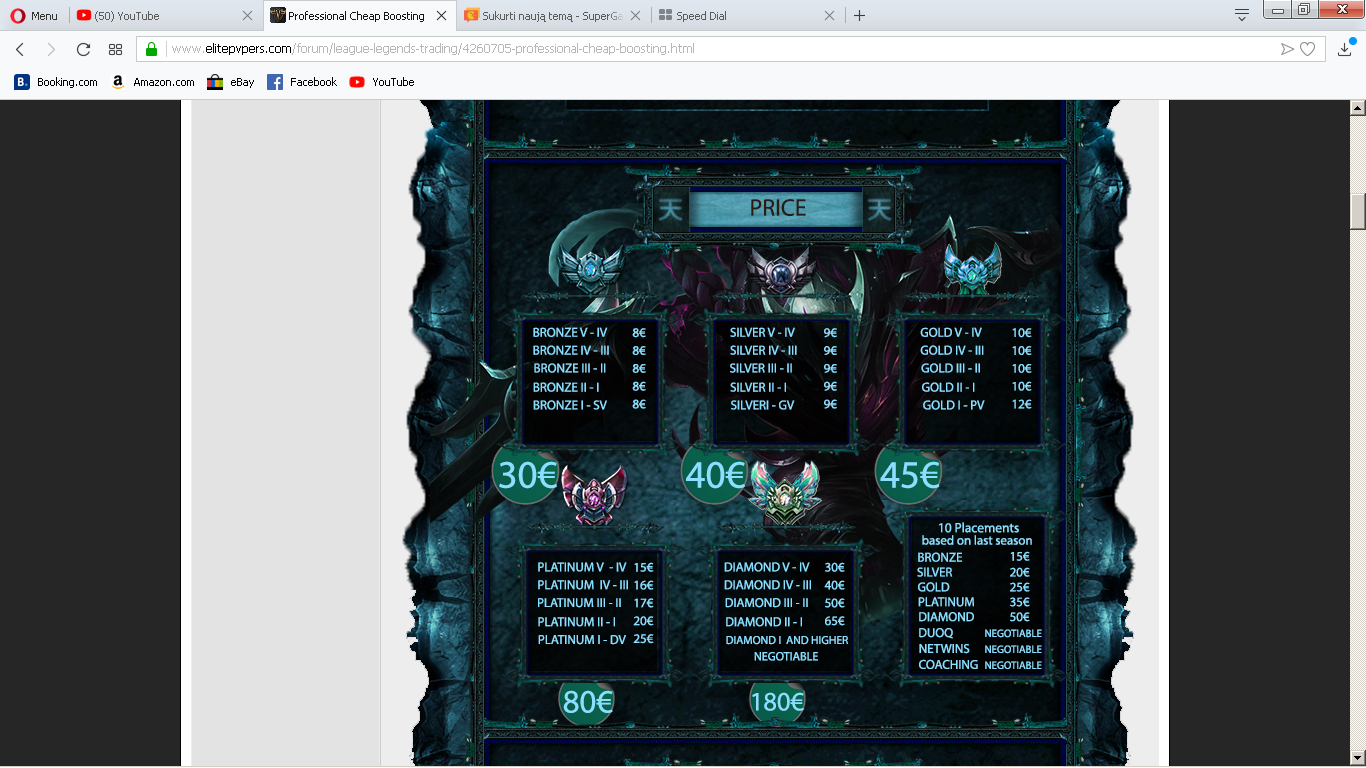Click the green secure lock icon
The width and height of the screenshot is (1366, 768).
[152, 49]
